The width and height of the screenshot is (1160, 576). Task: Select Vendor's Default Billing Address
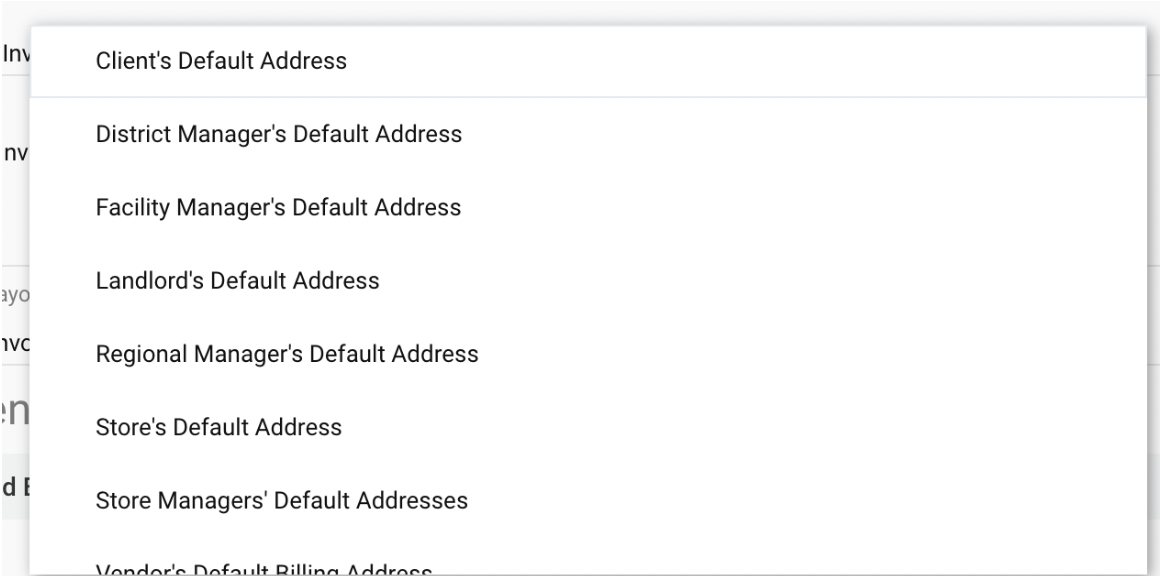point(264,570)
